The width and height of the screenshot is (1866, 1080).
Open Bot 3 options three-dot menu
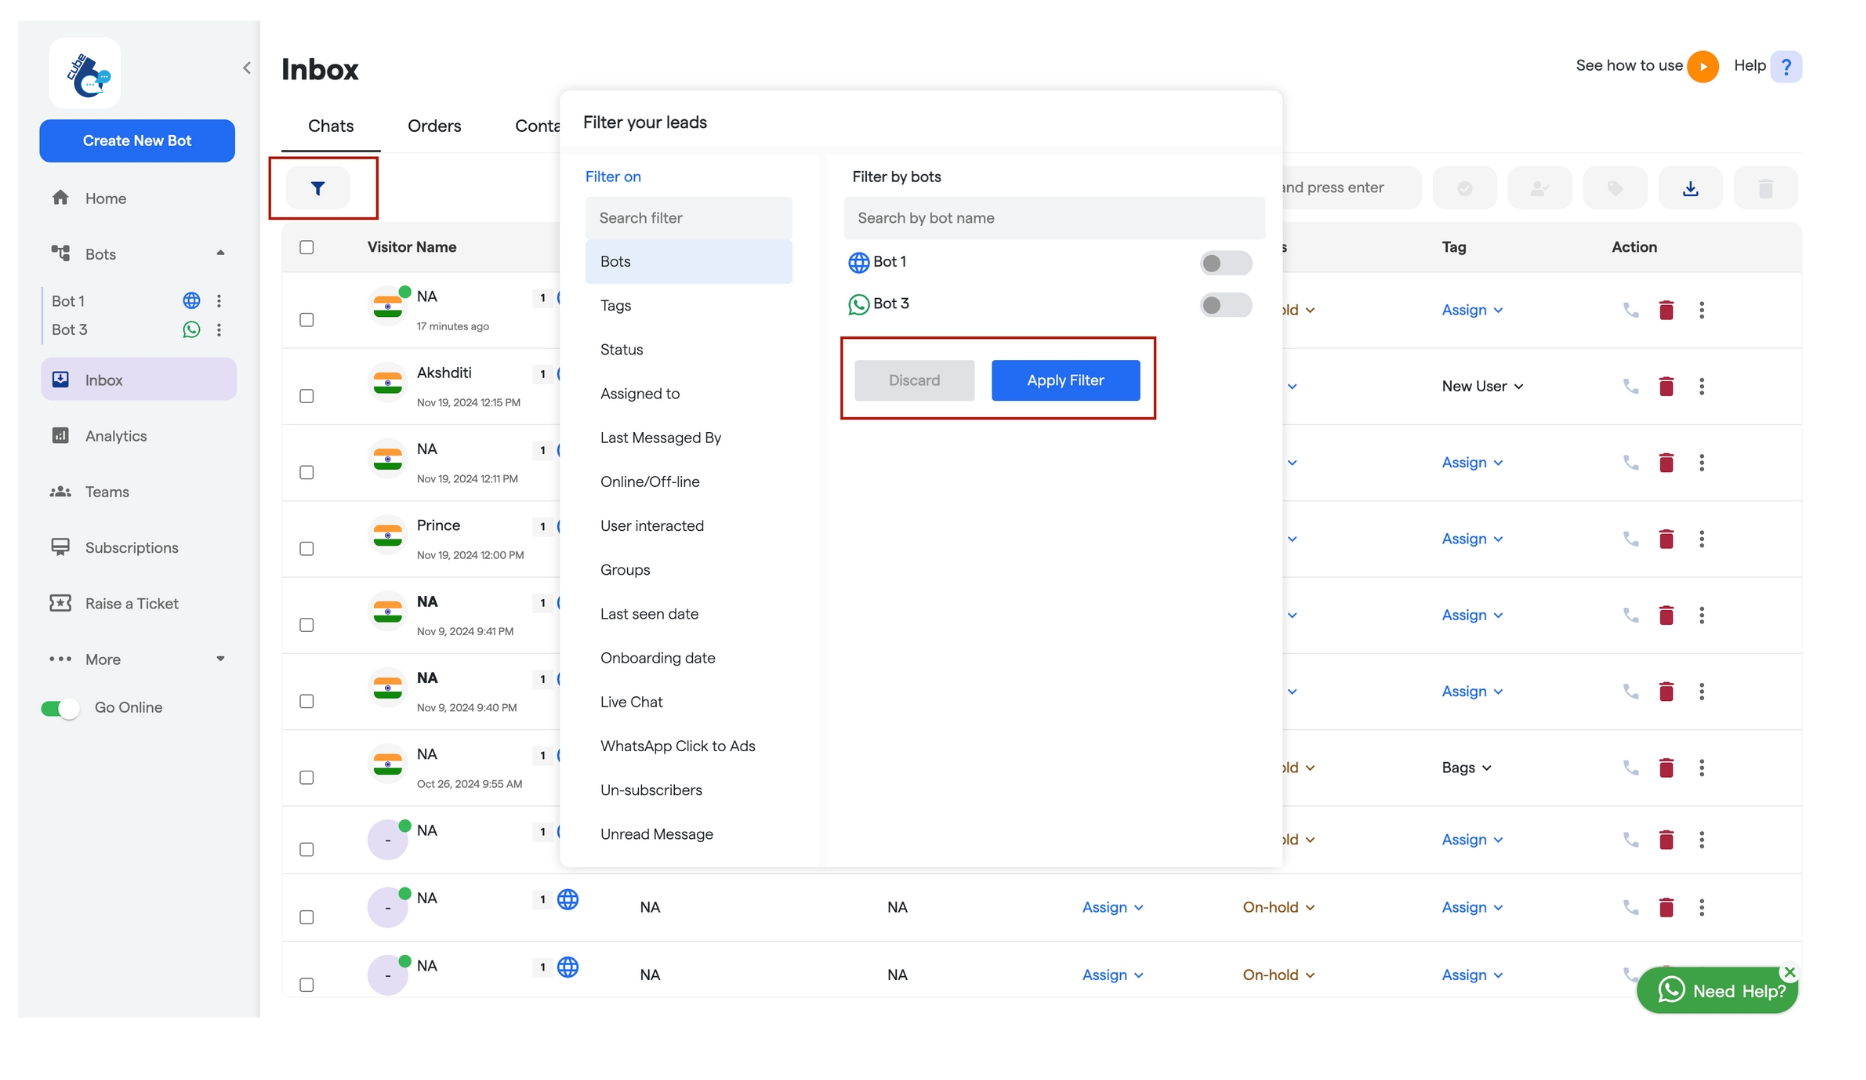[x=219, y=330]
